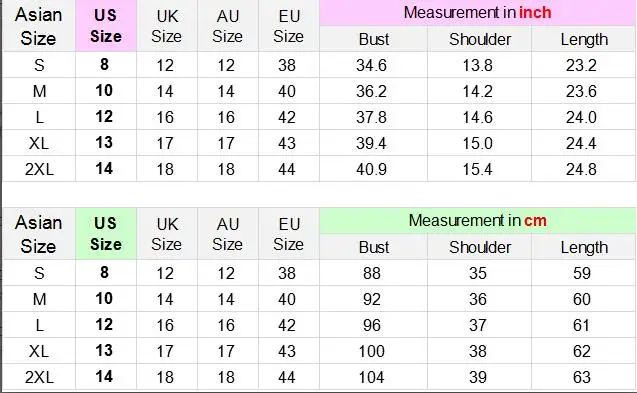637x393 pixels.
Task: Select the EU Size header in inch table
Action: coord(288,26)
